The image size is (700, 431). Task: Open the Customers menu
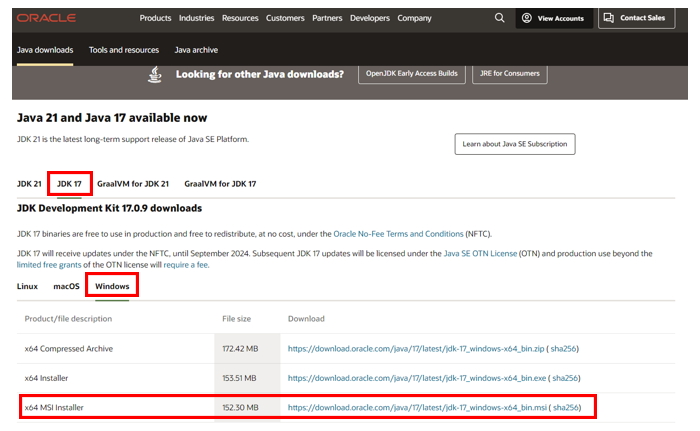click(285, 18)
